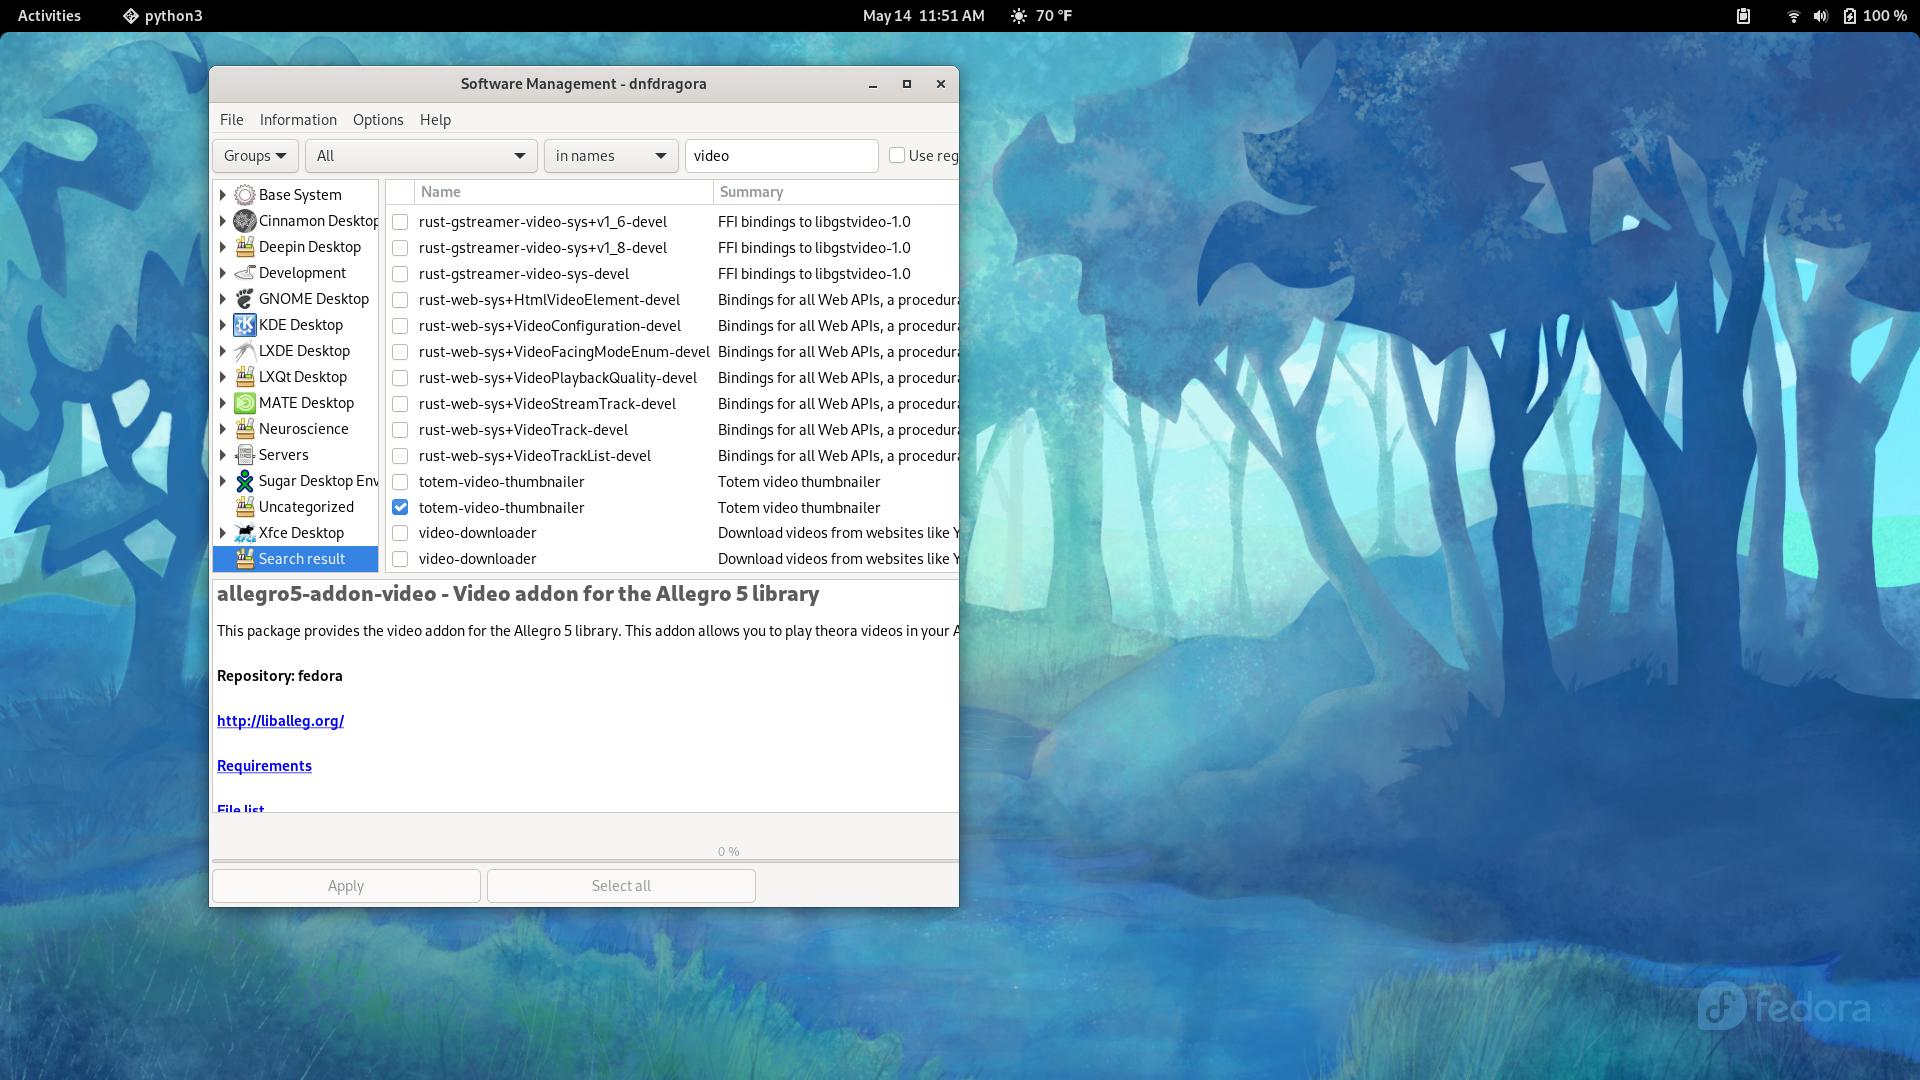
Task: Click the GNOME Desktop footprint icon
Action: (245, 299)
